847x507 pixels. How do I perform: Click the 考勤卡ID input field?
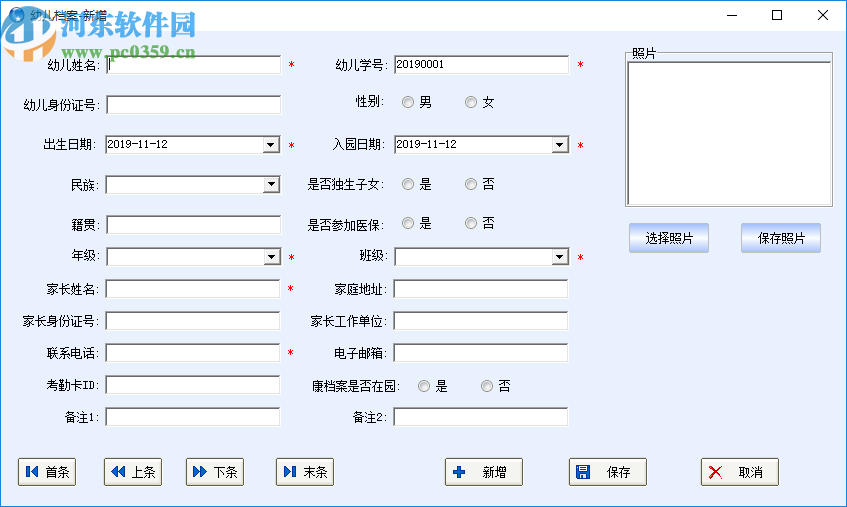coord(193,385)
